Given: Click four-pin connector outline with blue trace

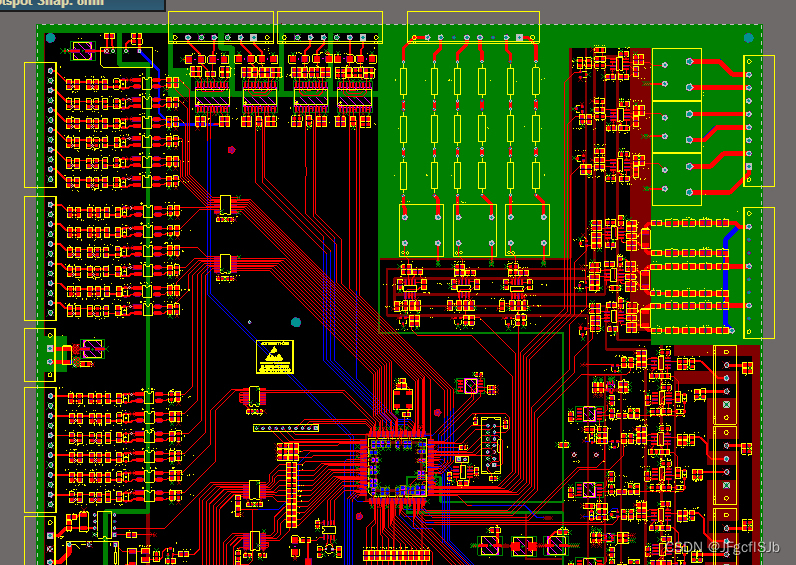Looking at the screenshot, I should pos(126,57).
